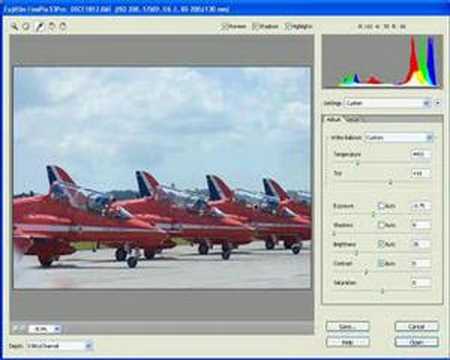The width and height of the screenshot is (450, 360).
Task: Click the zoom-in plus button below preview
Action: pos(22,329)
